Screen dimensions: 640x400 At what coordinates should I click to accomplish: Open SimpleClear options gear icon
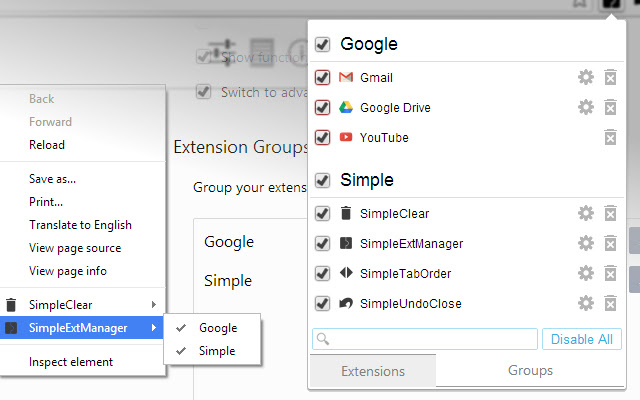[x=586, y=213]
